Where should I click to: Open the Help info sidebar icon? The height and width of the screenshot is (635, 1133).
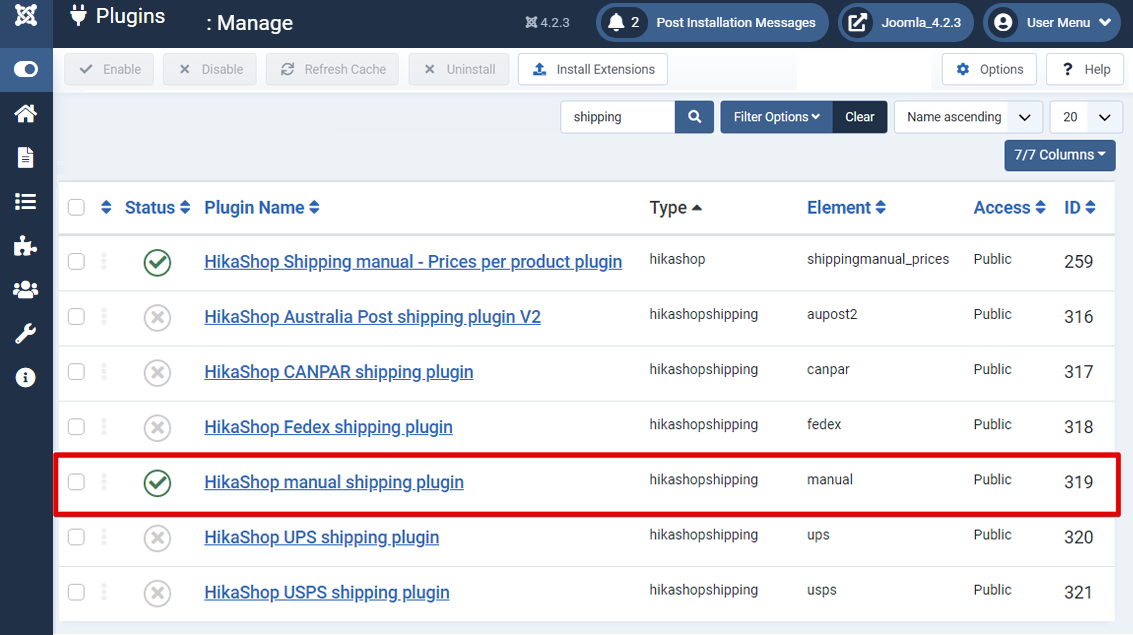pos(26,378)
